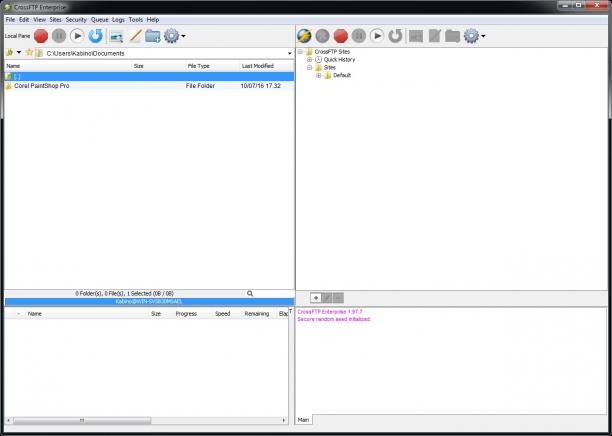Click the favorites star icon by path bar

click(x=29, y=52)
